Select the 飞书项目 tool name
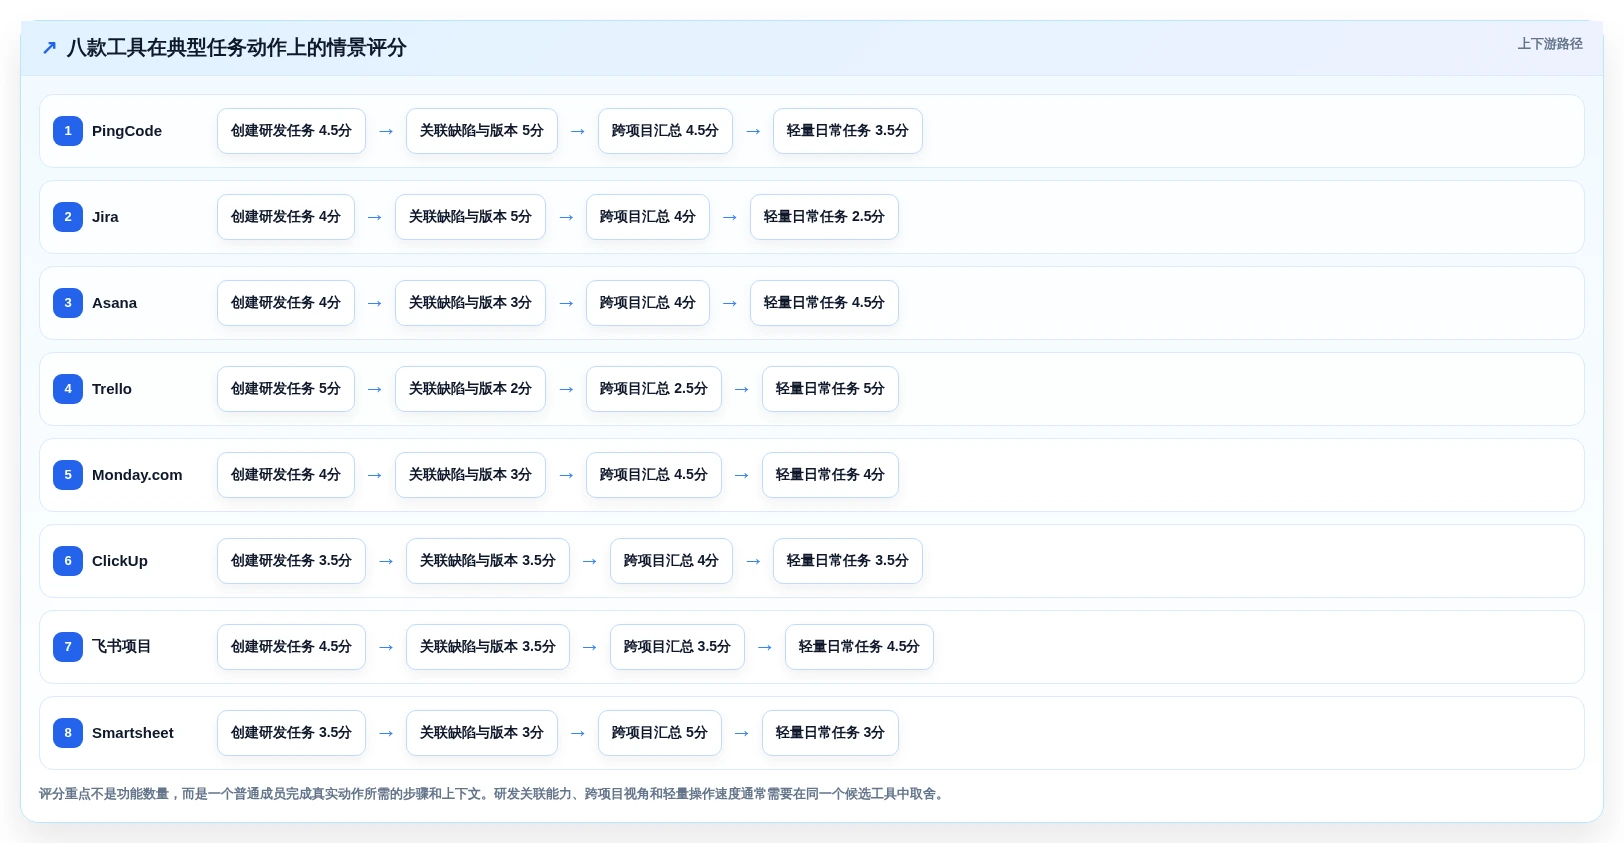This screenshot has height=843, width=1624. coord(121,647)
